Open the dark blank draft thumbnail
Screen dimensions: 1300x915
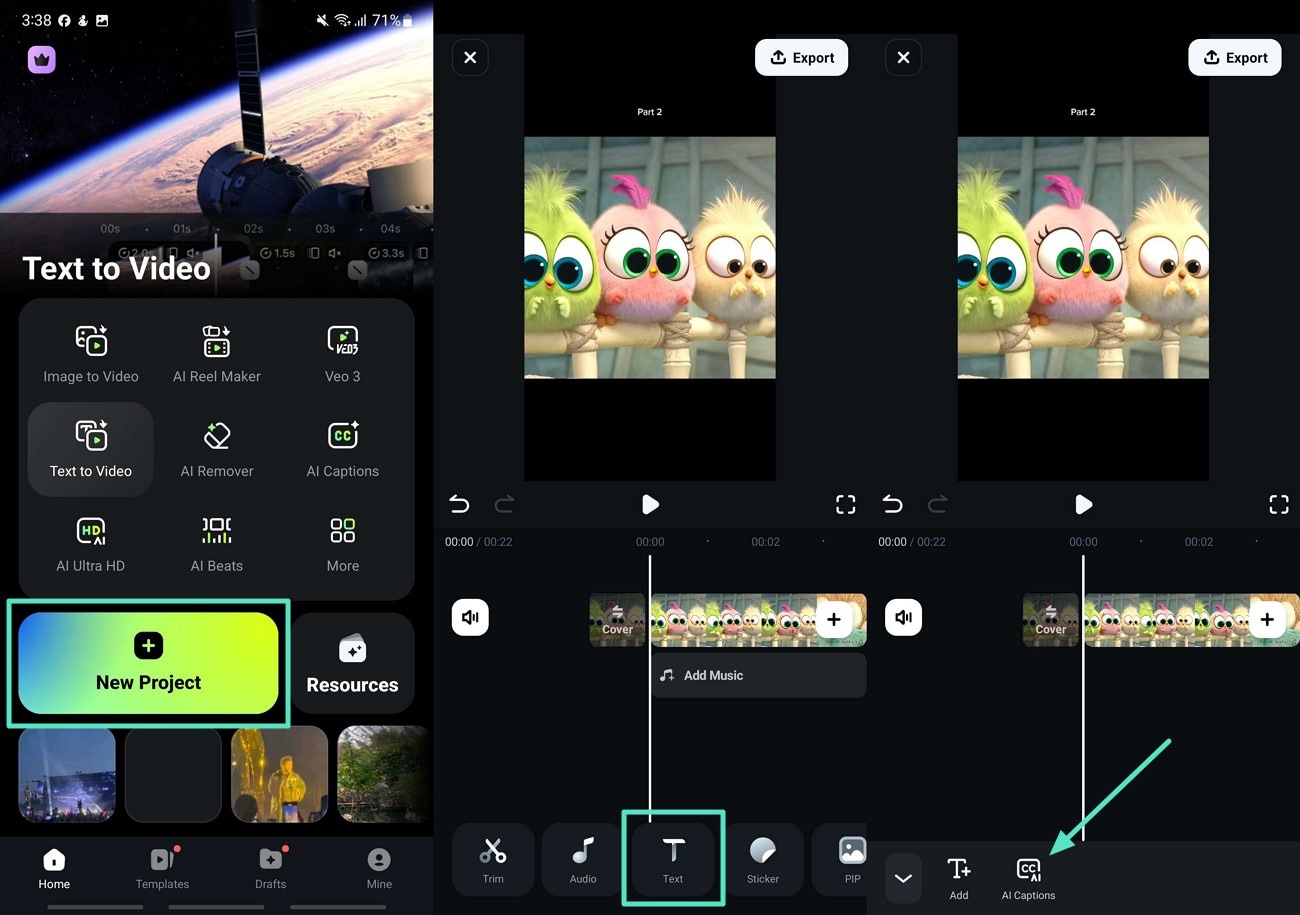[x=173, y=775]
